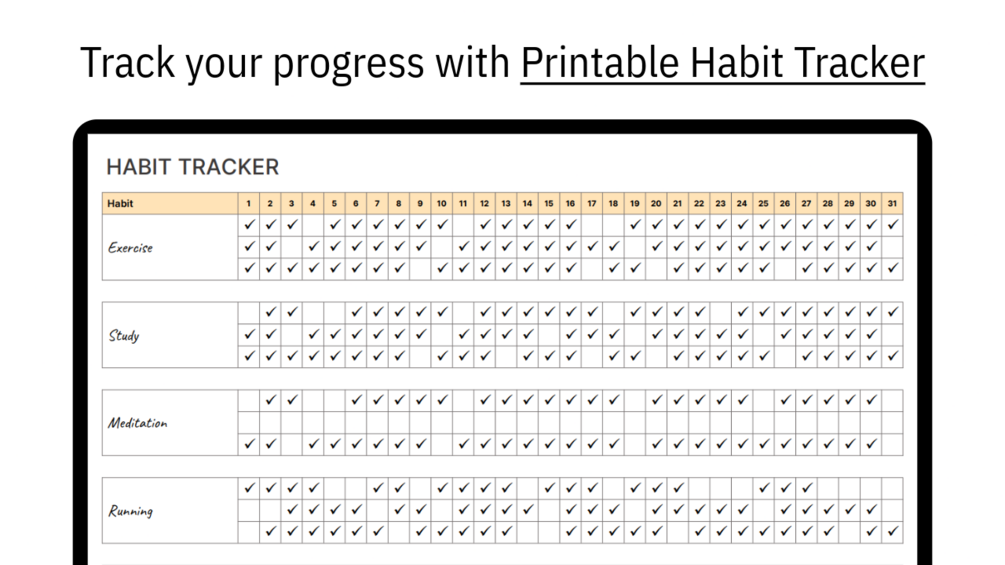The height and width of the screenshot is (565, 1005).
Task: Select the day 16 column header
Action: coord(570,203)
